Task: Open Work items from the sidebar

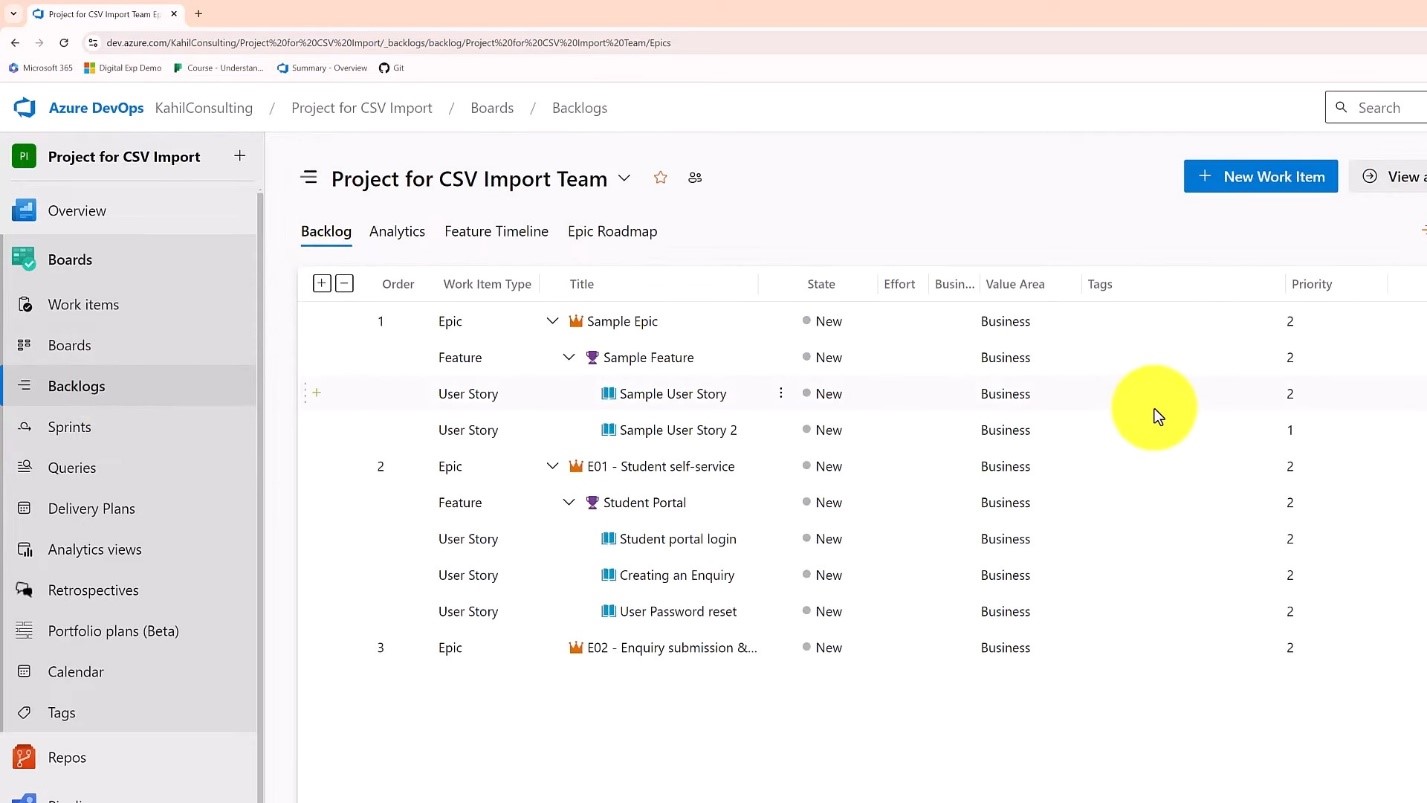Action: tap(85, 304)
